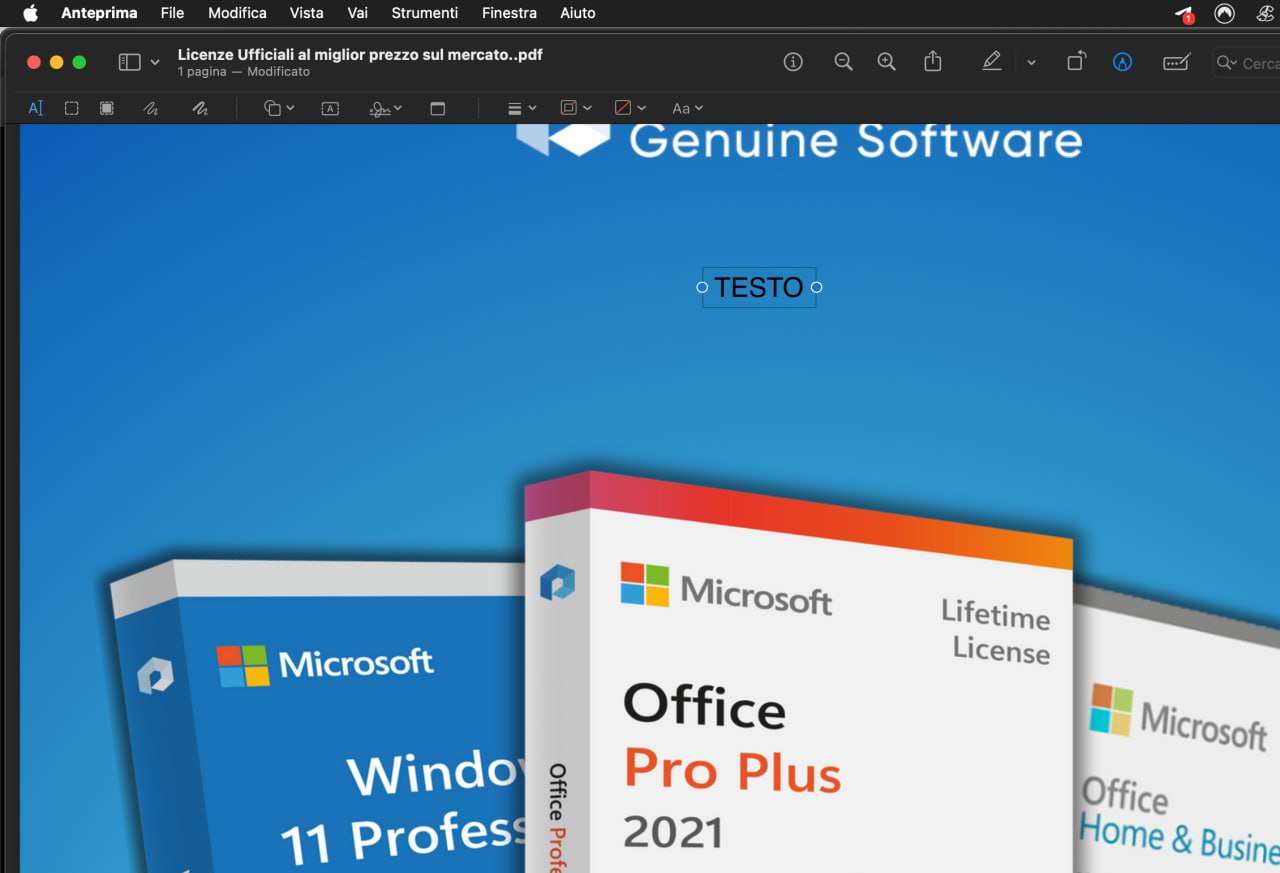Open the circular mountain status icon

[x=1224, y=13]
